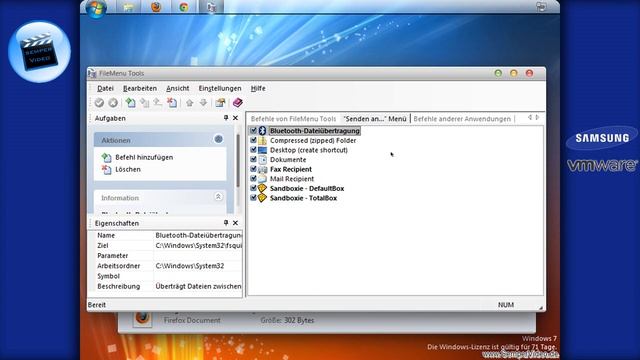The image size is (640, 360).
Task: Switch to Befehle von FileMenu Tools tab
Action: pyautogui.click(x=293, y=119)
